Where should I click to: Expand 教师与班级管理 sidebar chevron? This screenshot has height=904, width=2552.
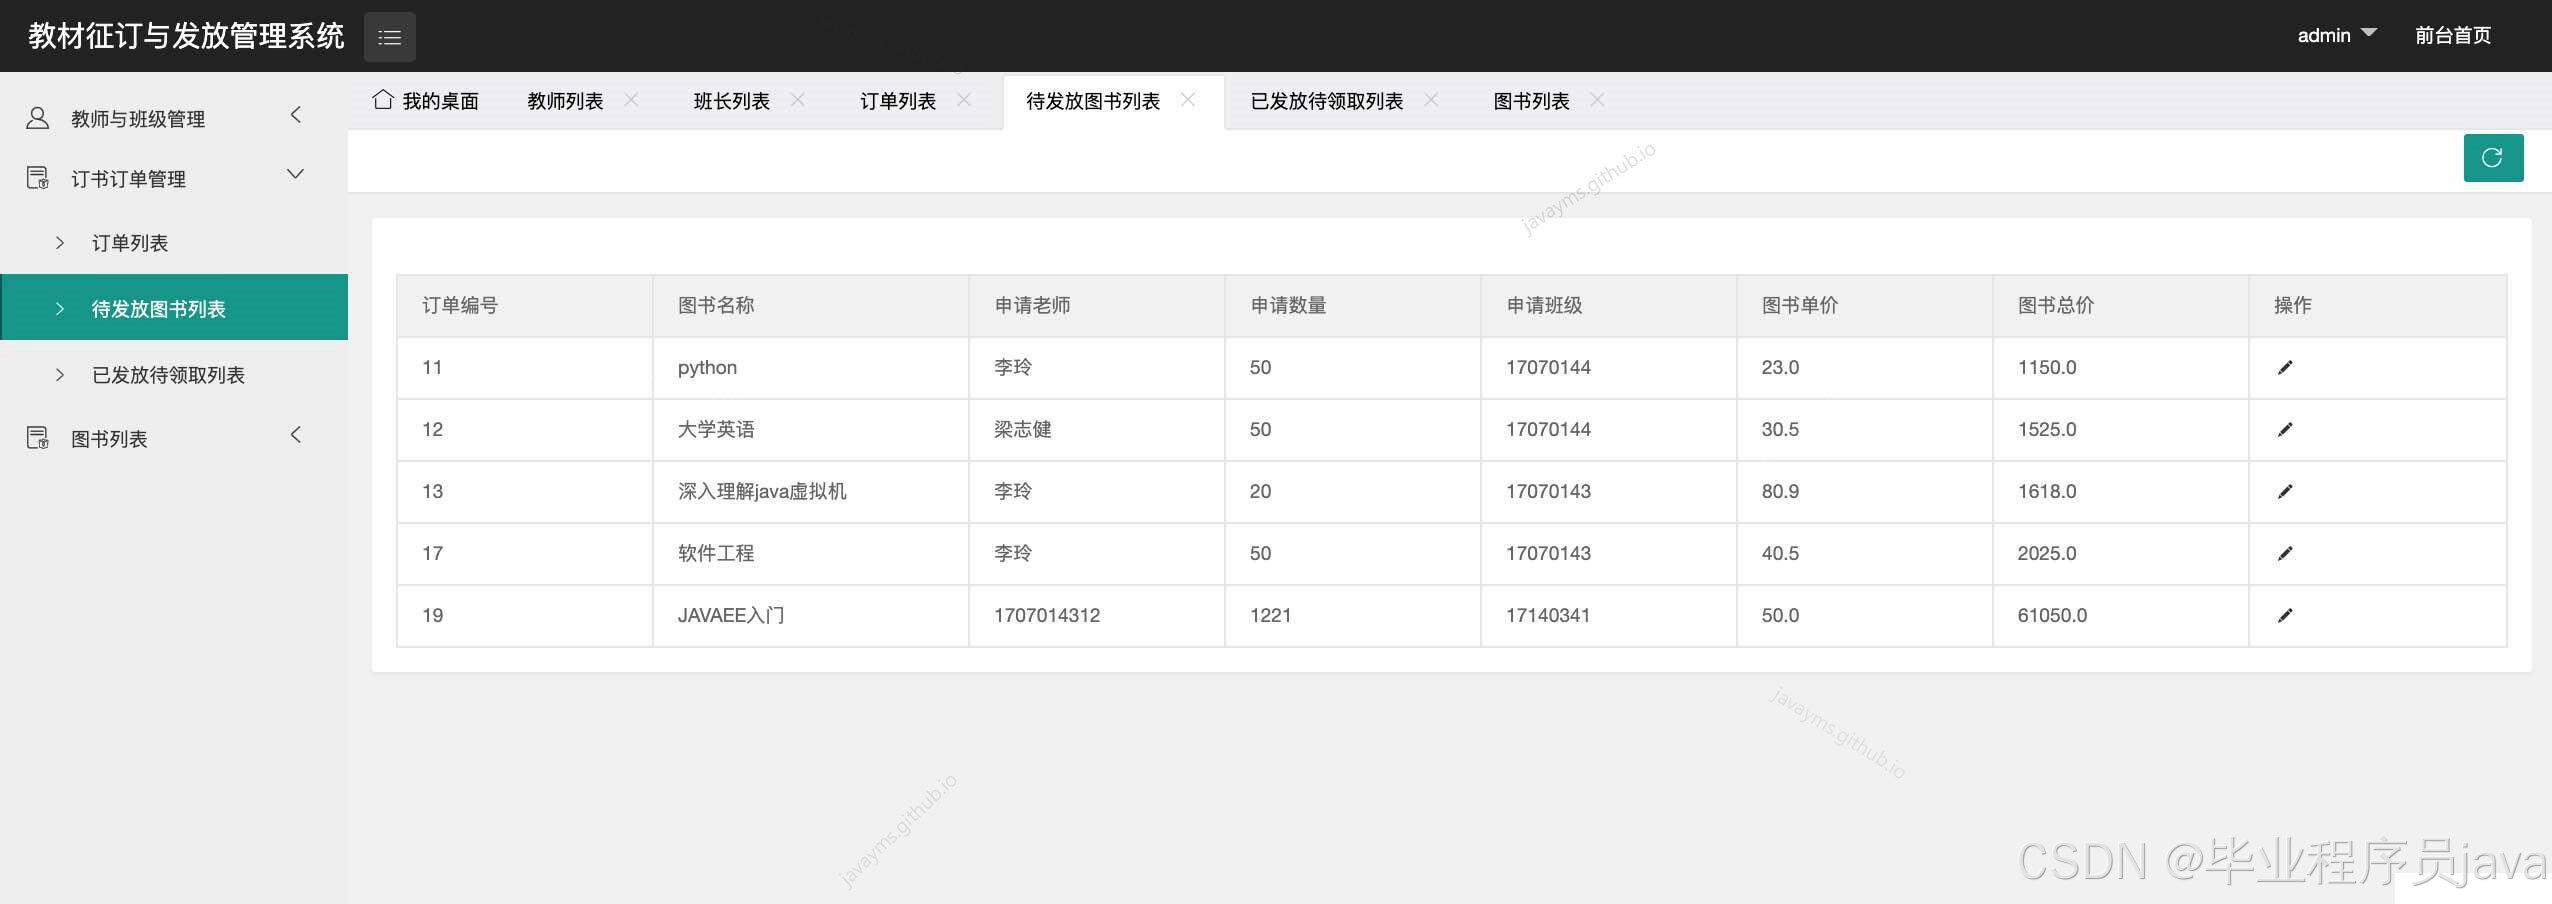pos(295,115)
